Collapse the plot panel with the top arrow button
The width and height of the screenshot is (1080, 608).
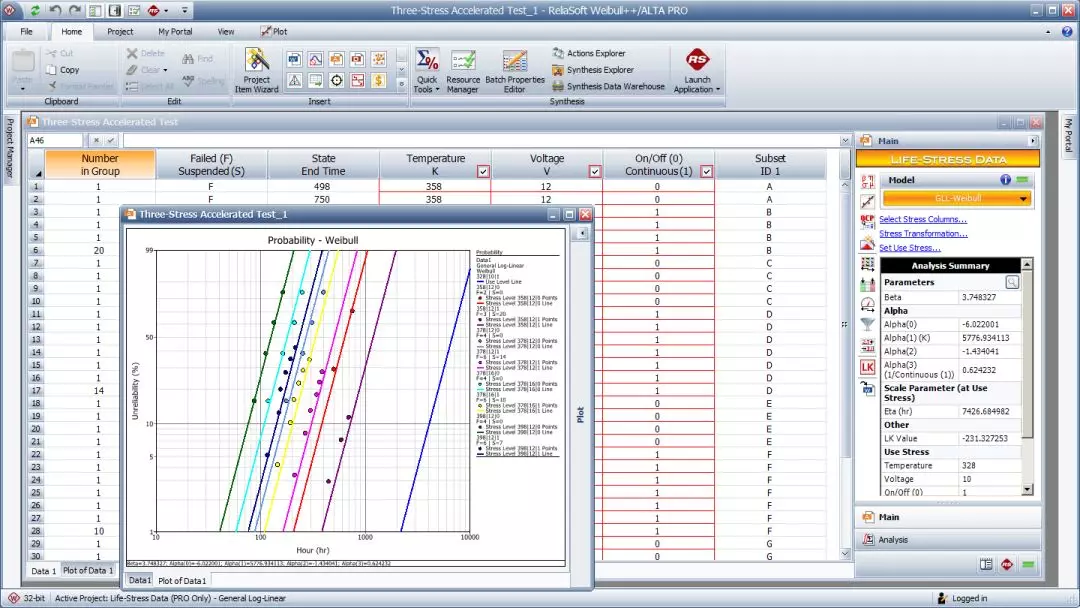tap(582, 233)
